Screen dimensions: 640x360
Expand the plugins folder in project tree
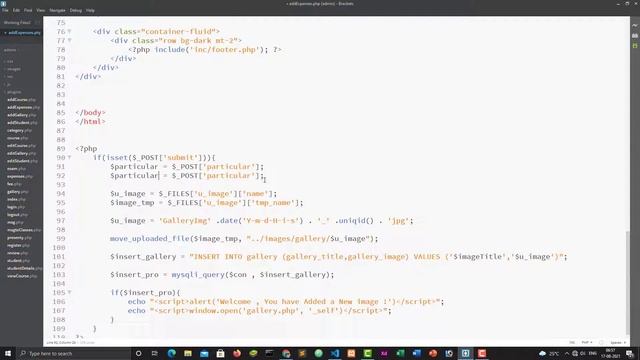13,92
